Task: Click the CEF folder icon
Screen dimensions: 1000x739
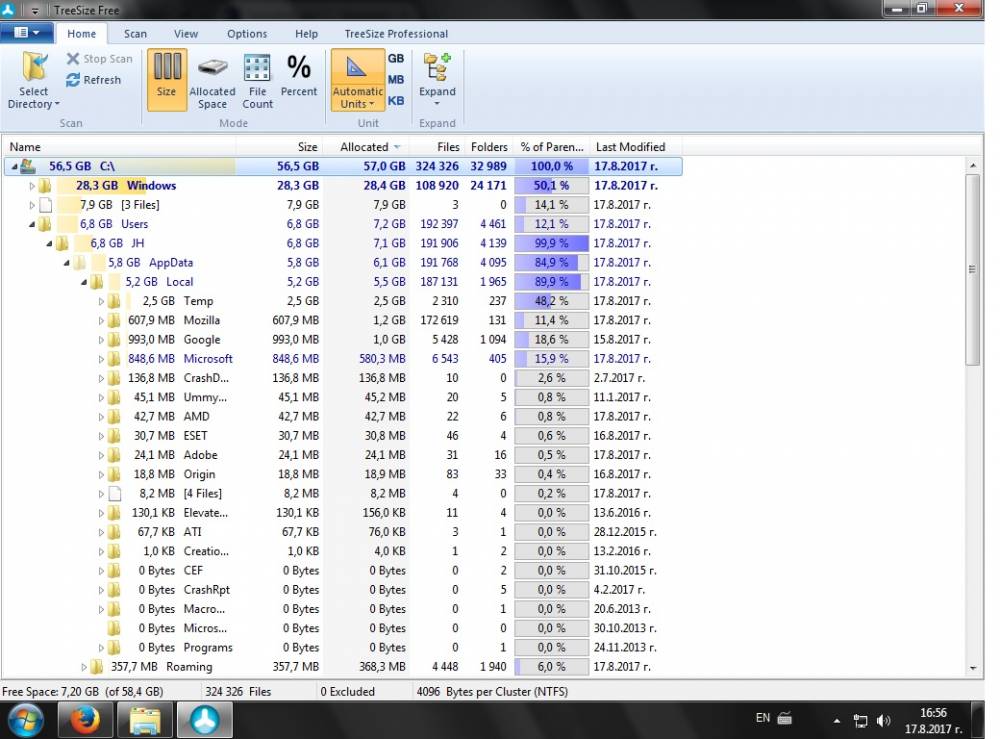Action: (114, 570)
